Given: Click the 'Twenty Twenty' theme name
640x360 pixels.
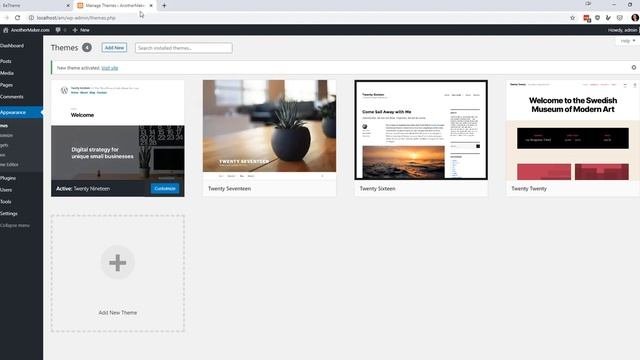Looking at the screenshot, I should (529, 189).
